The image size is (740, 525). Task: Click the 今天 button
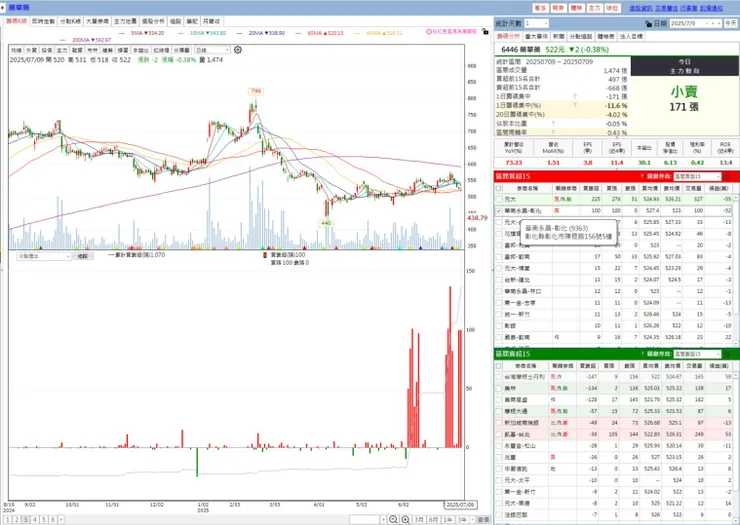[x=731, y=23]
